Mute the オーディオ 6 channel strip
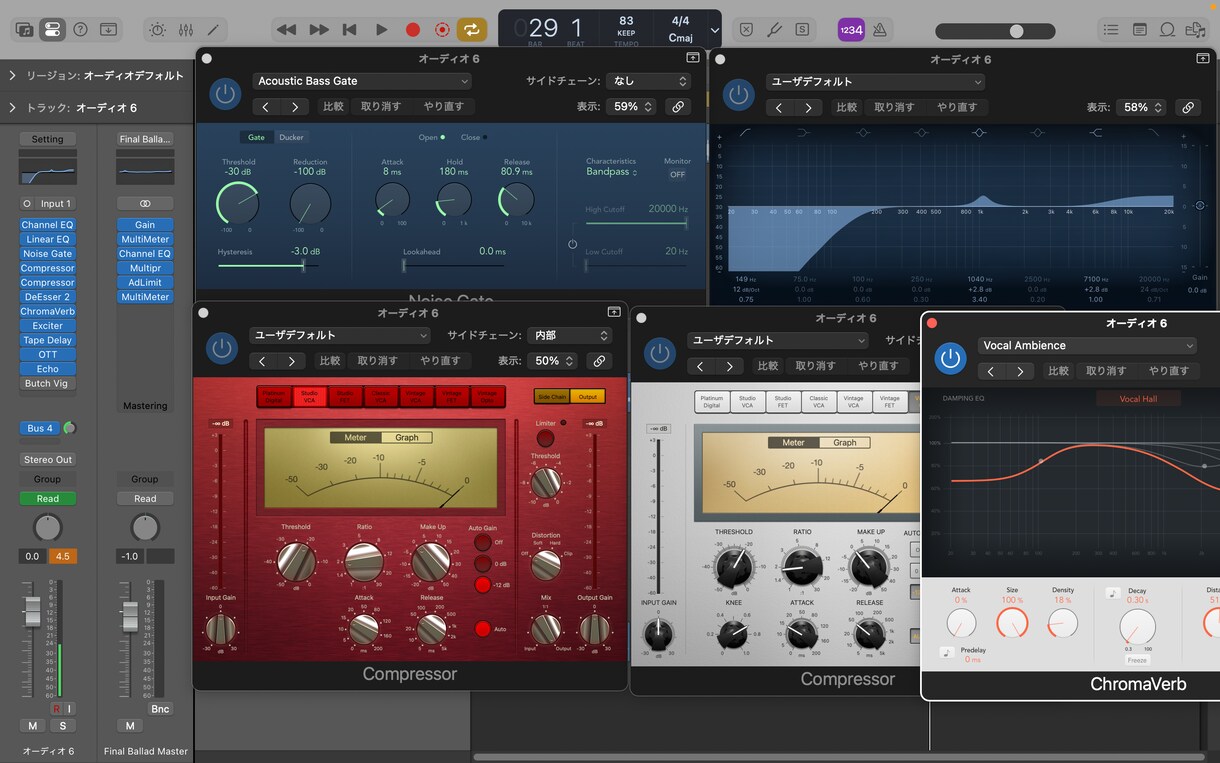Viewport: 1220px width, 763px height. [33, 725]
